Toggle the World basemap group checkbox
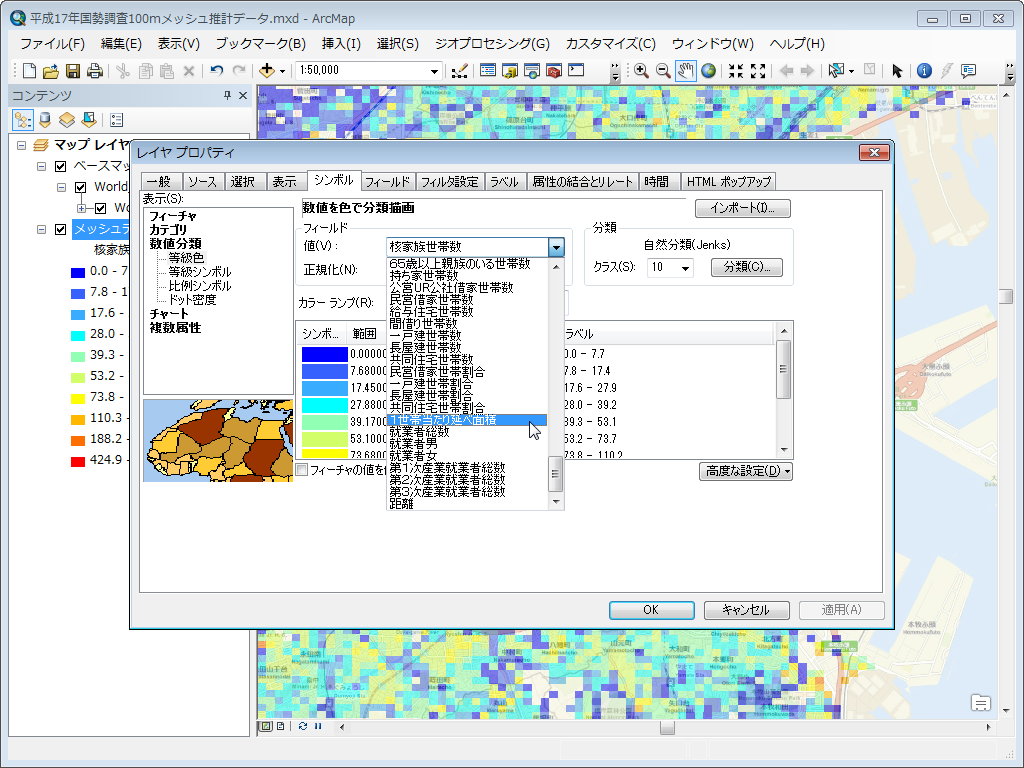Image resolution: width=1024 pixels, height=768 pixels. pyautogui.click(x=80, y=187)
